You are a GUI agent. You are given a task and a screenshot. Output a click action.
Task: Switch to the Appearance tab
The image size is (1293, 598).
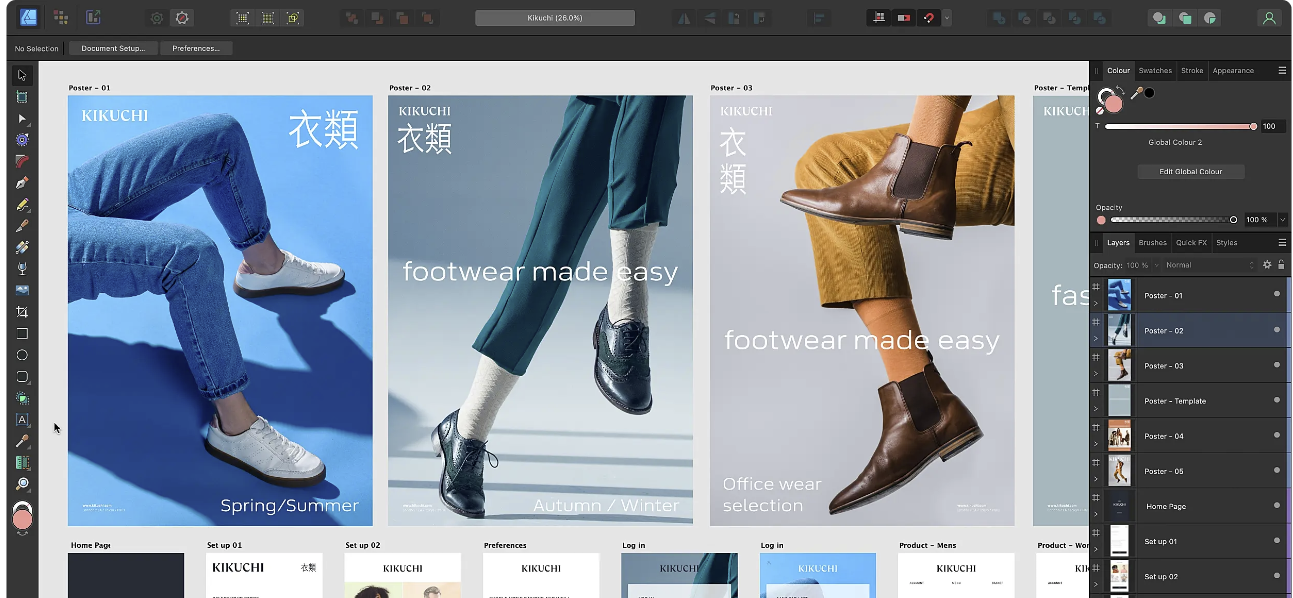coord(1233,70)
